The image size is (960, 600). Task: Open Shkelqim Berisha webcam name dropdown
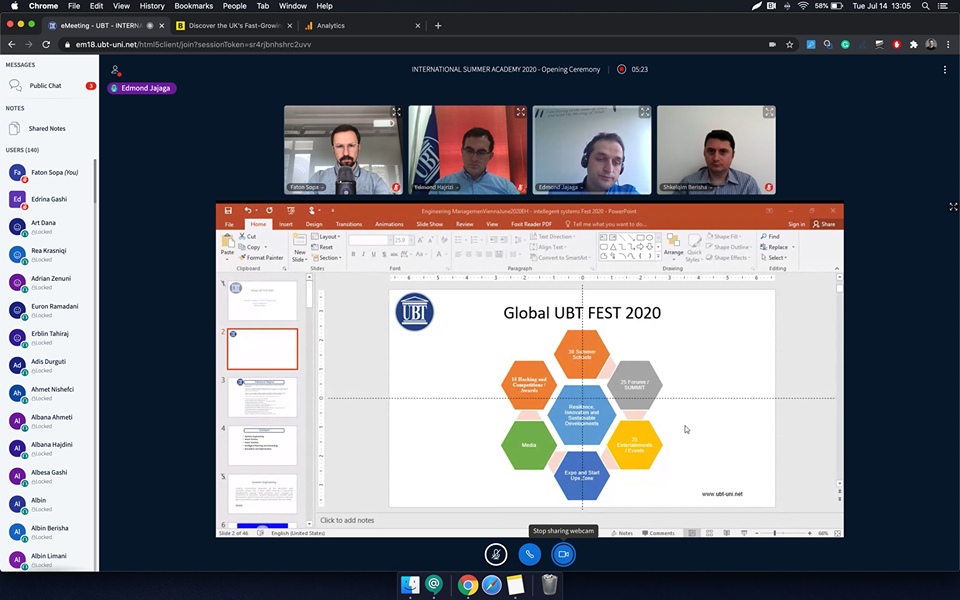click(688, 187)
